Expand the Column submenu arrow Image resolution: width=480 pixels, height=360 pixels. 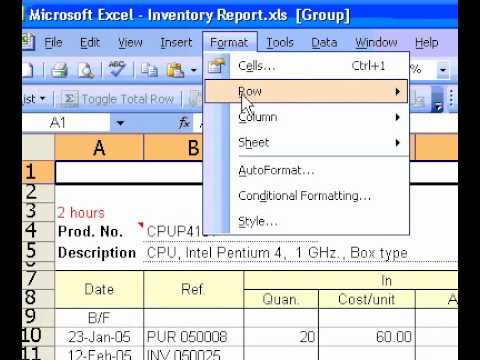(397, 117)
